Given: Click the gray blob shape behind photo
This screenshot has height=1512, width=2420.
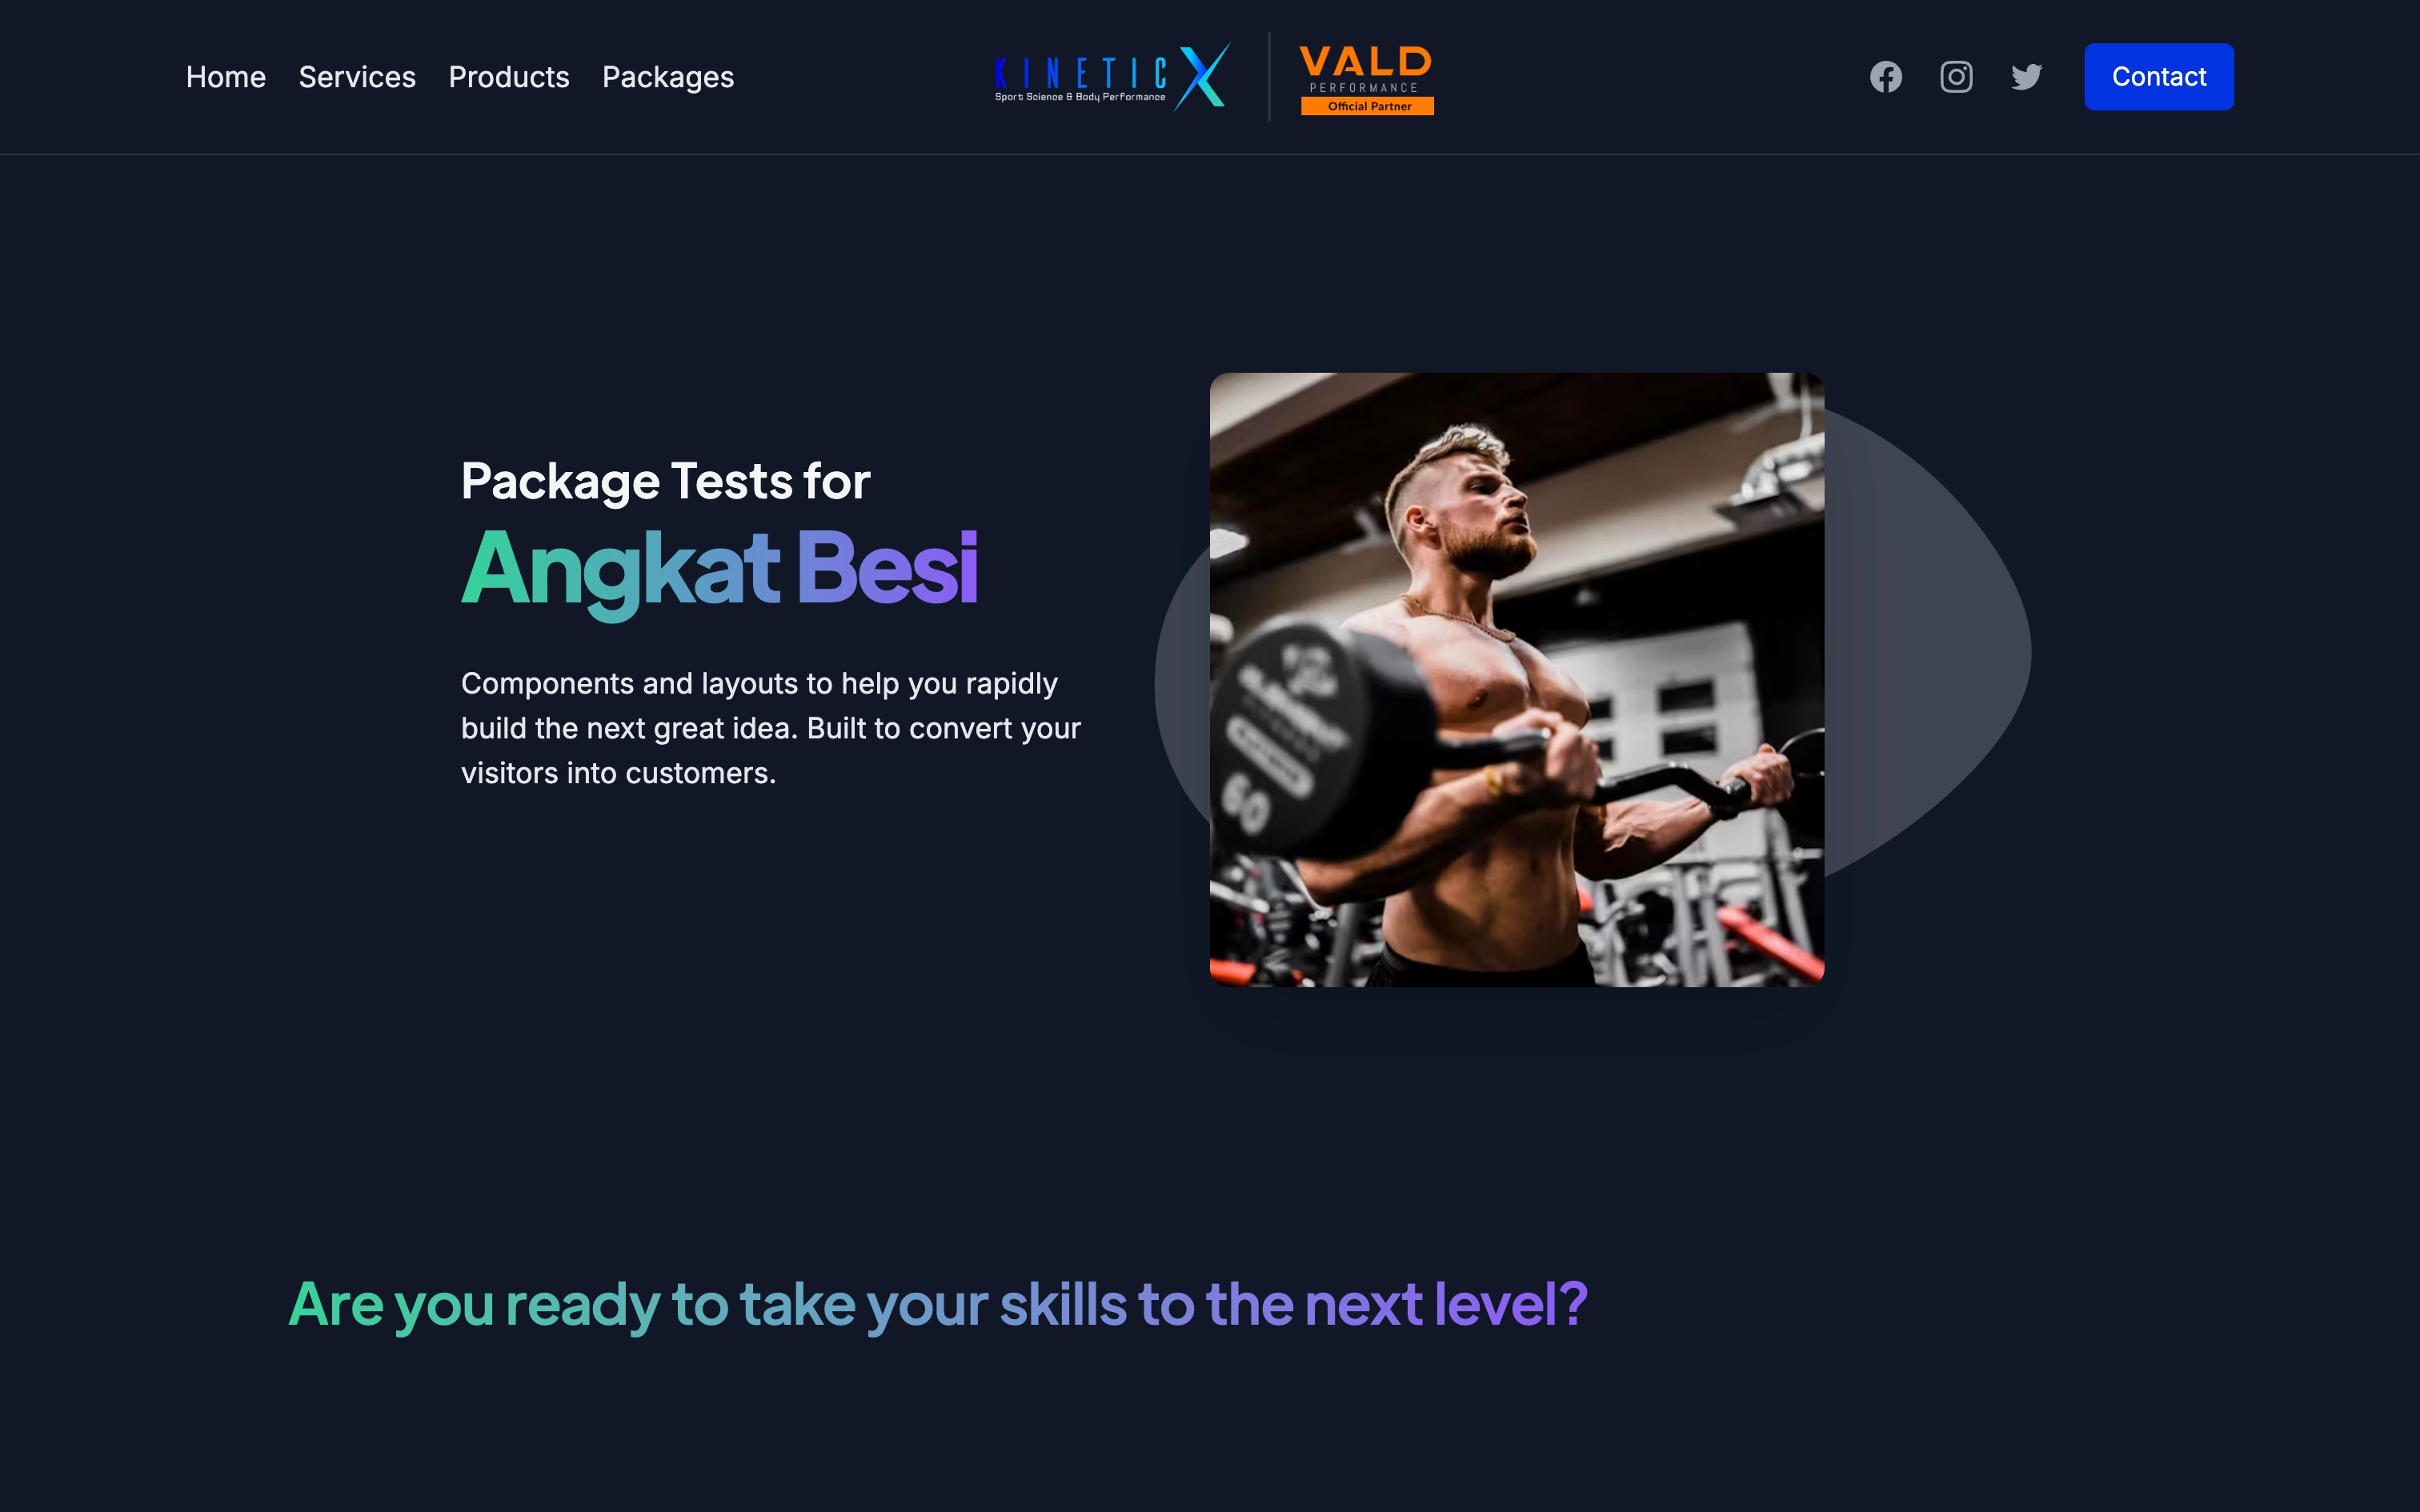Looking at the screenshot, I should click(1930, 650).
